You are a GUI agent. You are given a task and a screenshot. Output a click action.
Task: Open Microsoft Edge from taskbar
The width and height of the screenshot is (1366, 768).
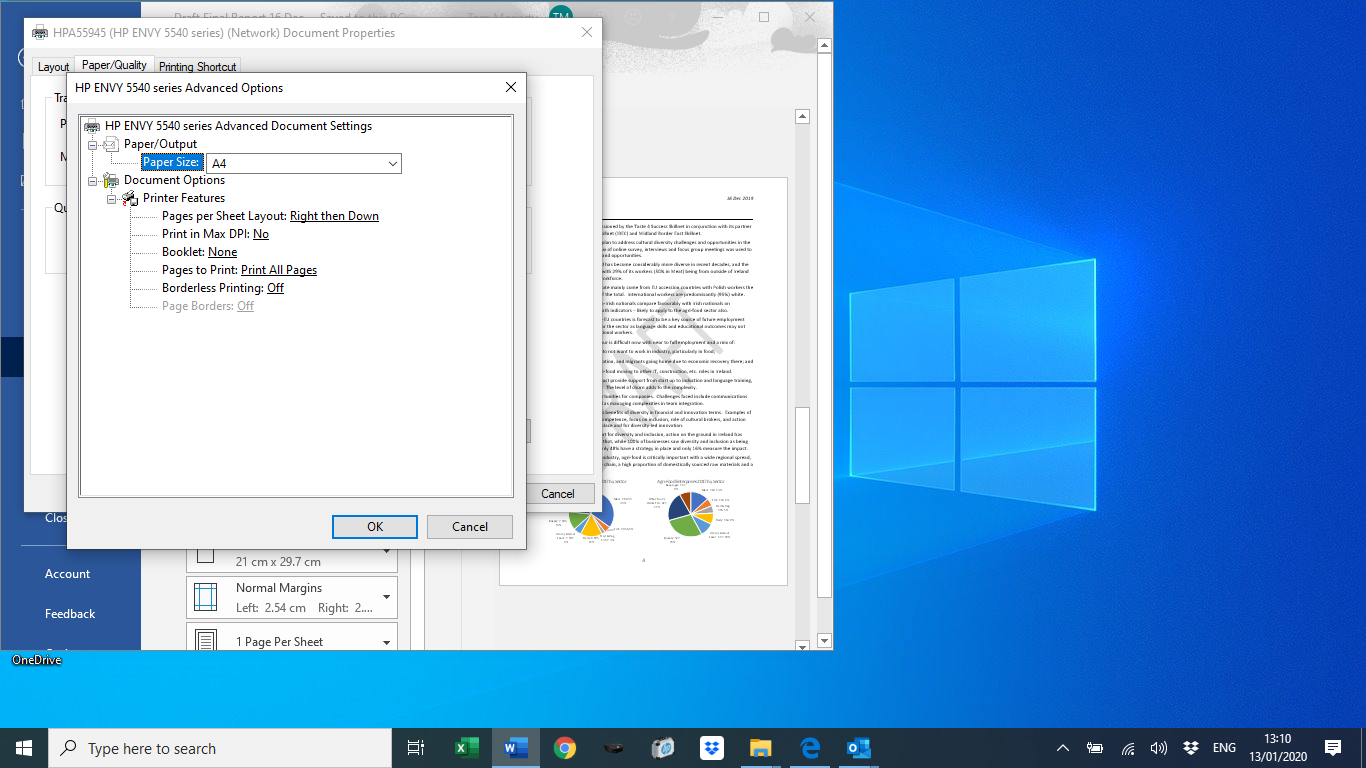(810, 748)
